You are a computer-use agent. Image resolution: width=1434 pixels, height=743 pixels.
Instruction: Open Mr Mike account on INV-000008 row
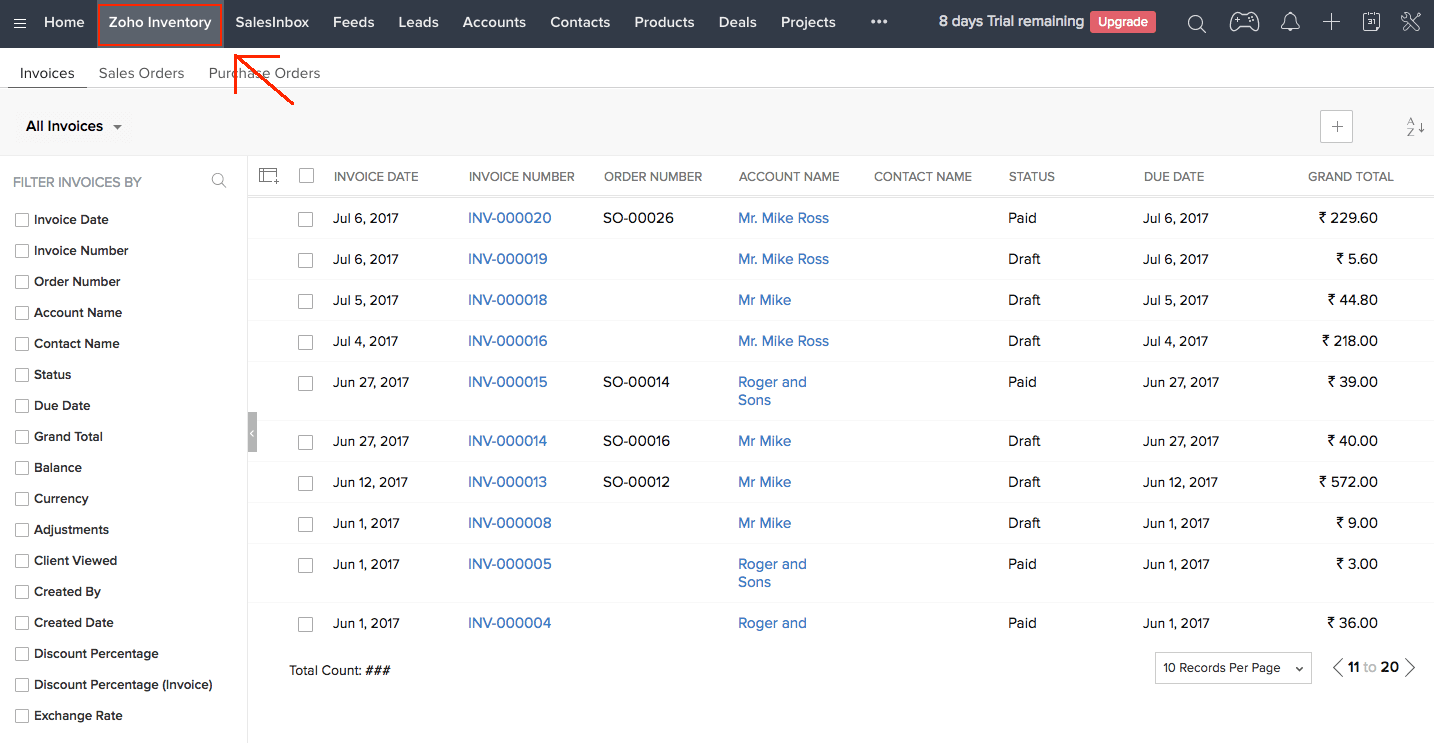(765, 523)
